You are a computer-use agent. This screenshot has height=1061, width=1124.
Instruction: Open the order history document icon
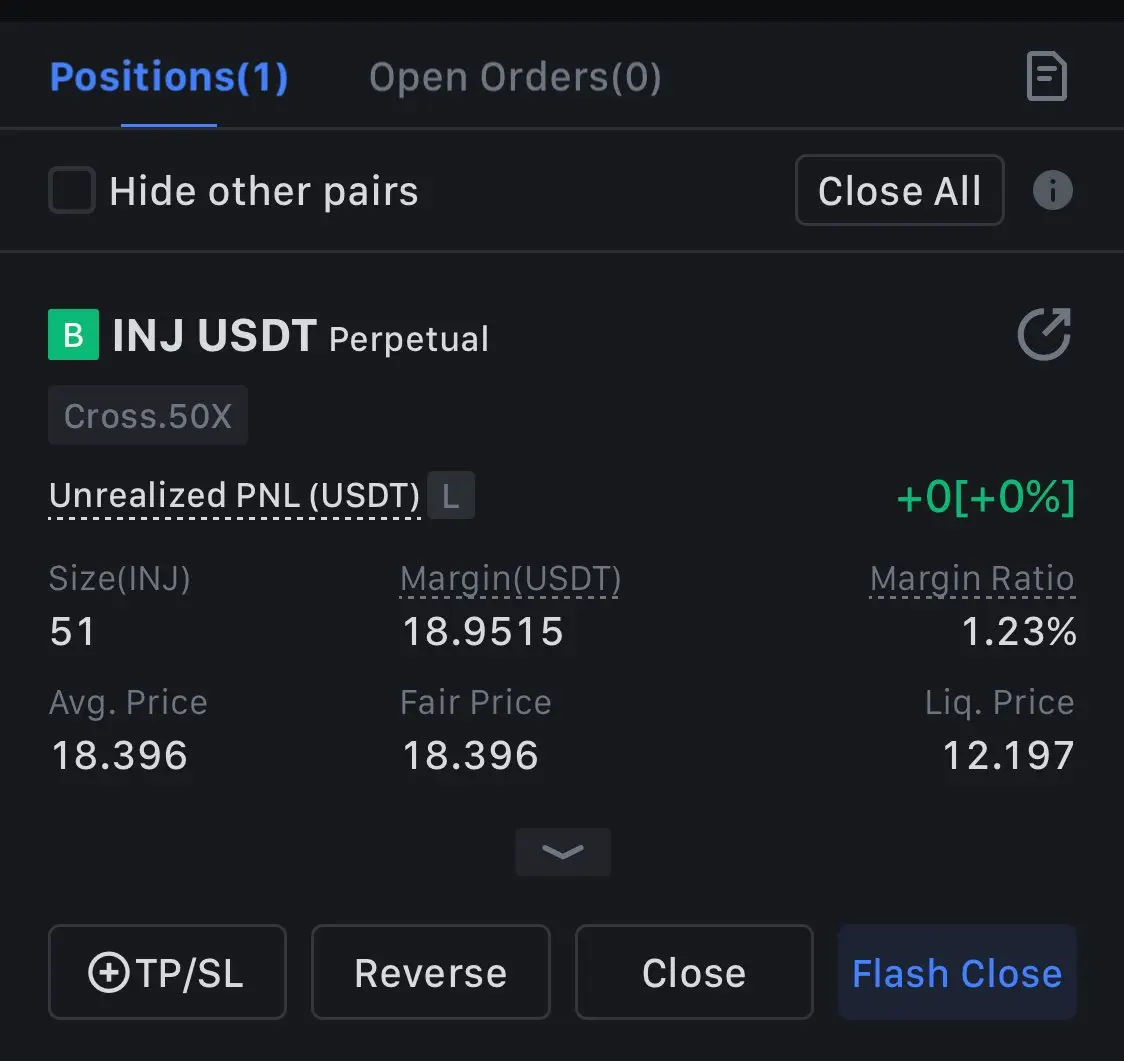(1047, 76)
